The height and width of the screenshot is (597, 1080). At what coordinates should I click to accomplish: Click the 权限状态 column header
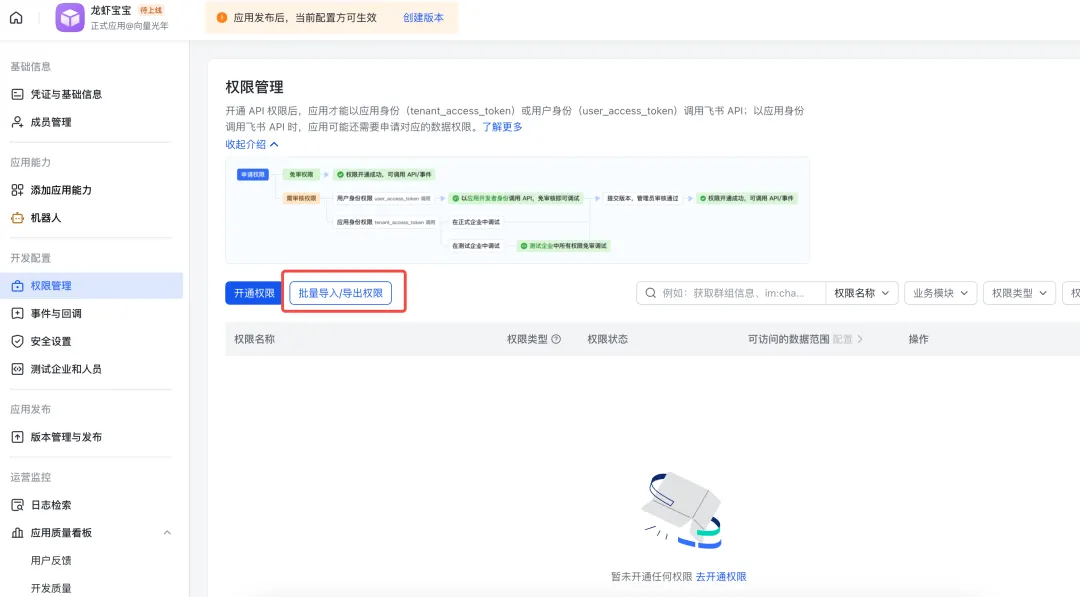pos(608,339)
